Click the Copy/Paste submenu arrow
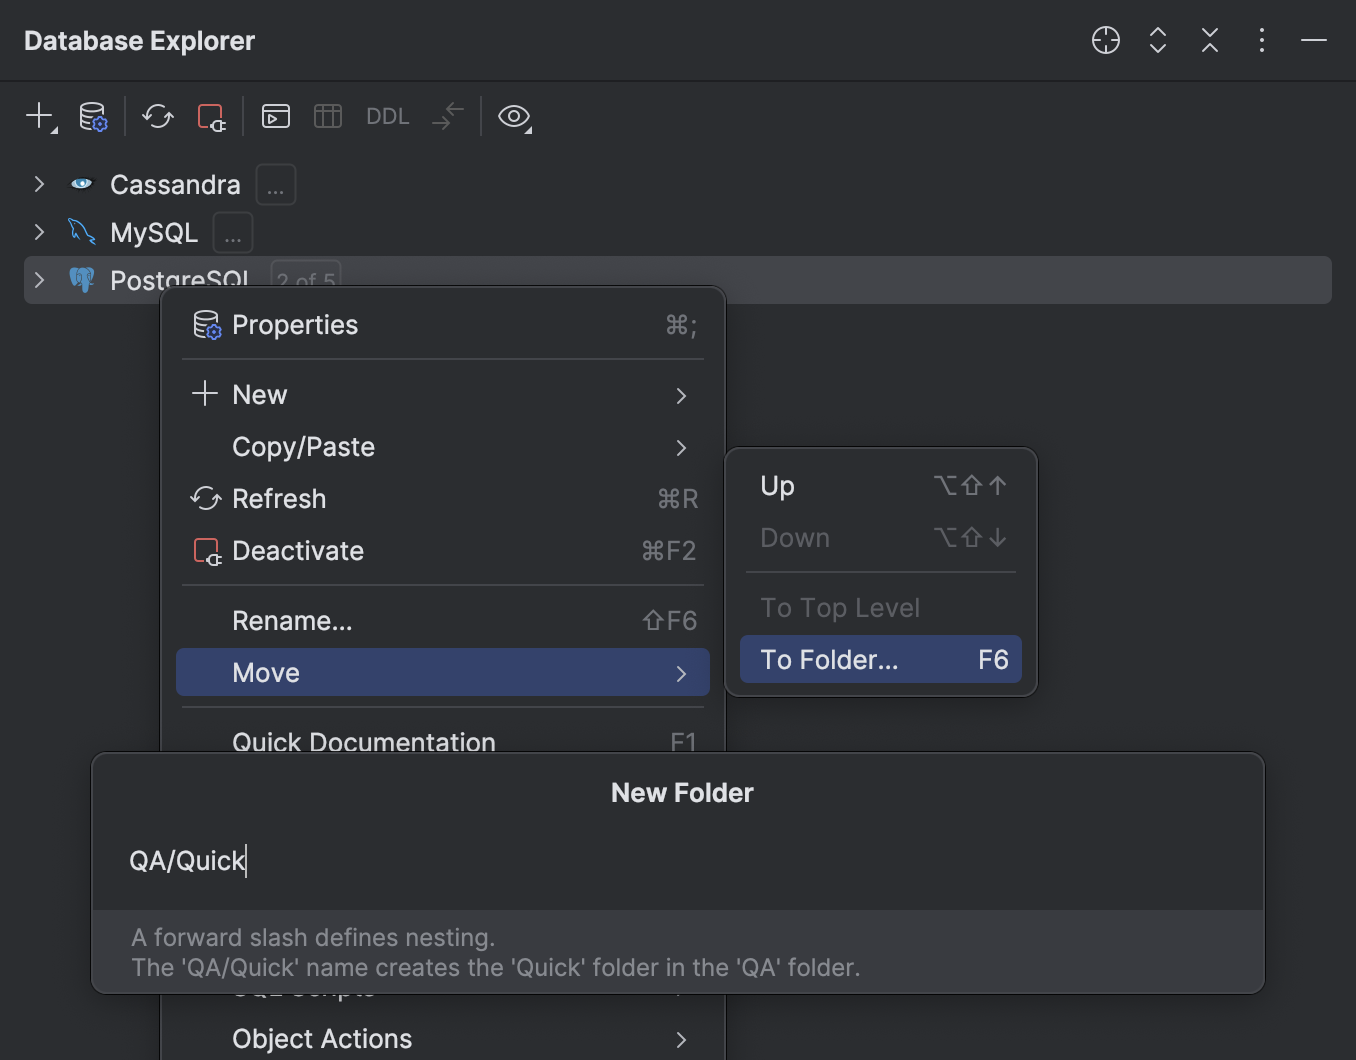This screenshot has height=1060, width=1356. [681, 448]
